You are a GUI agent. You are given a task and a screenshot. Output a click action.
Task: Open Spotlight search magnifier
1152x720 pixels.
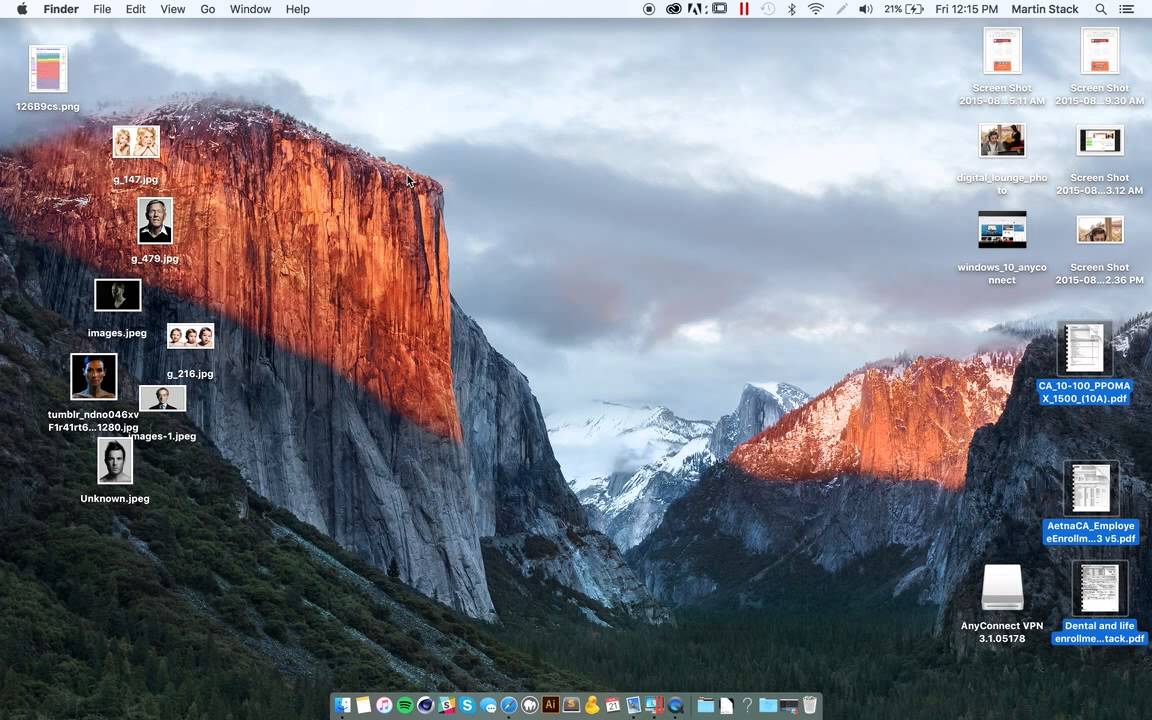1101,9
